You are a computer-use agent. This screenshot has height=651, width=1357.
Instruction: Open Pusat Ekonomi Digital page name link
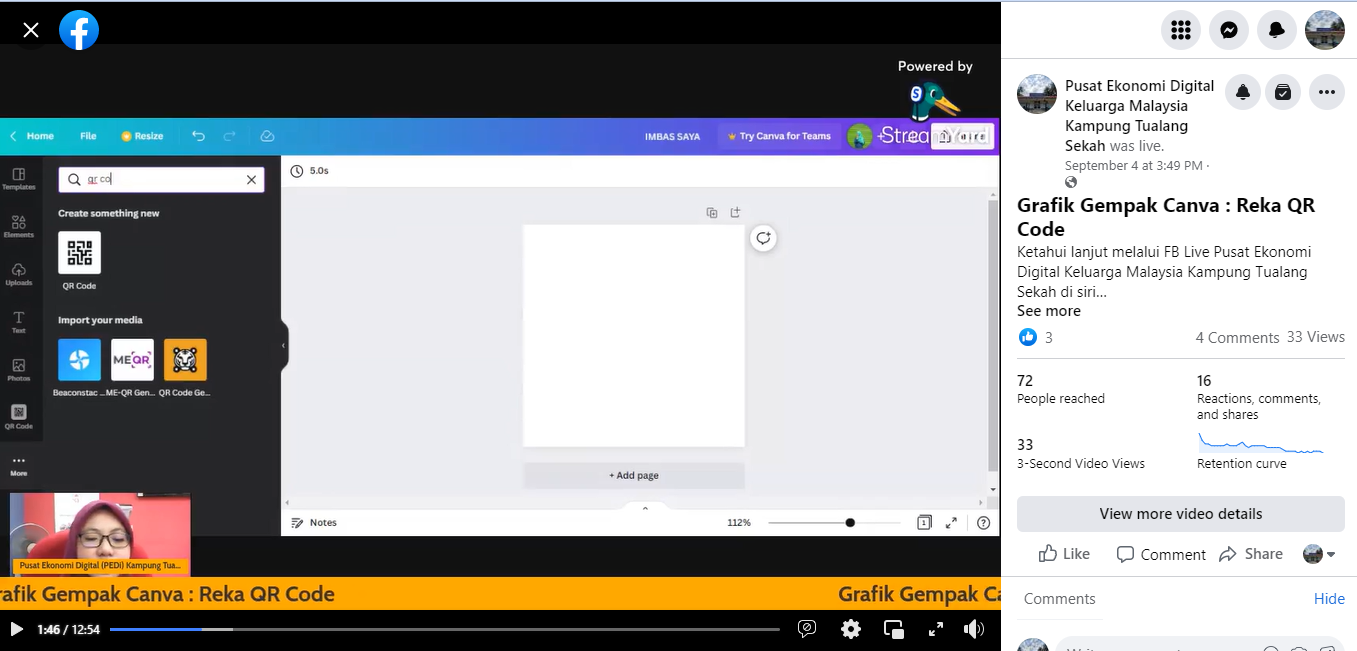[x=1139, y=115]
